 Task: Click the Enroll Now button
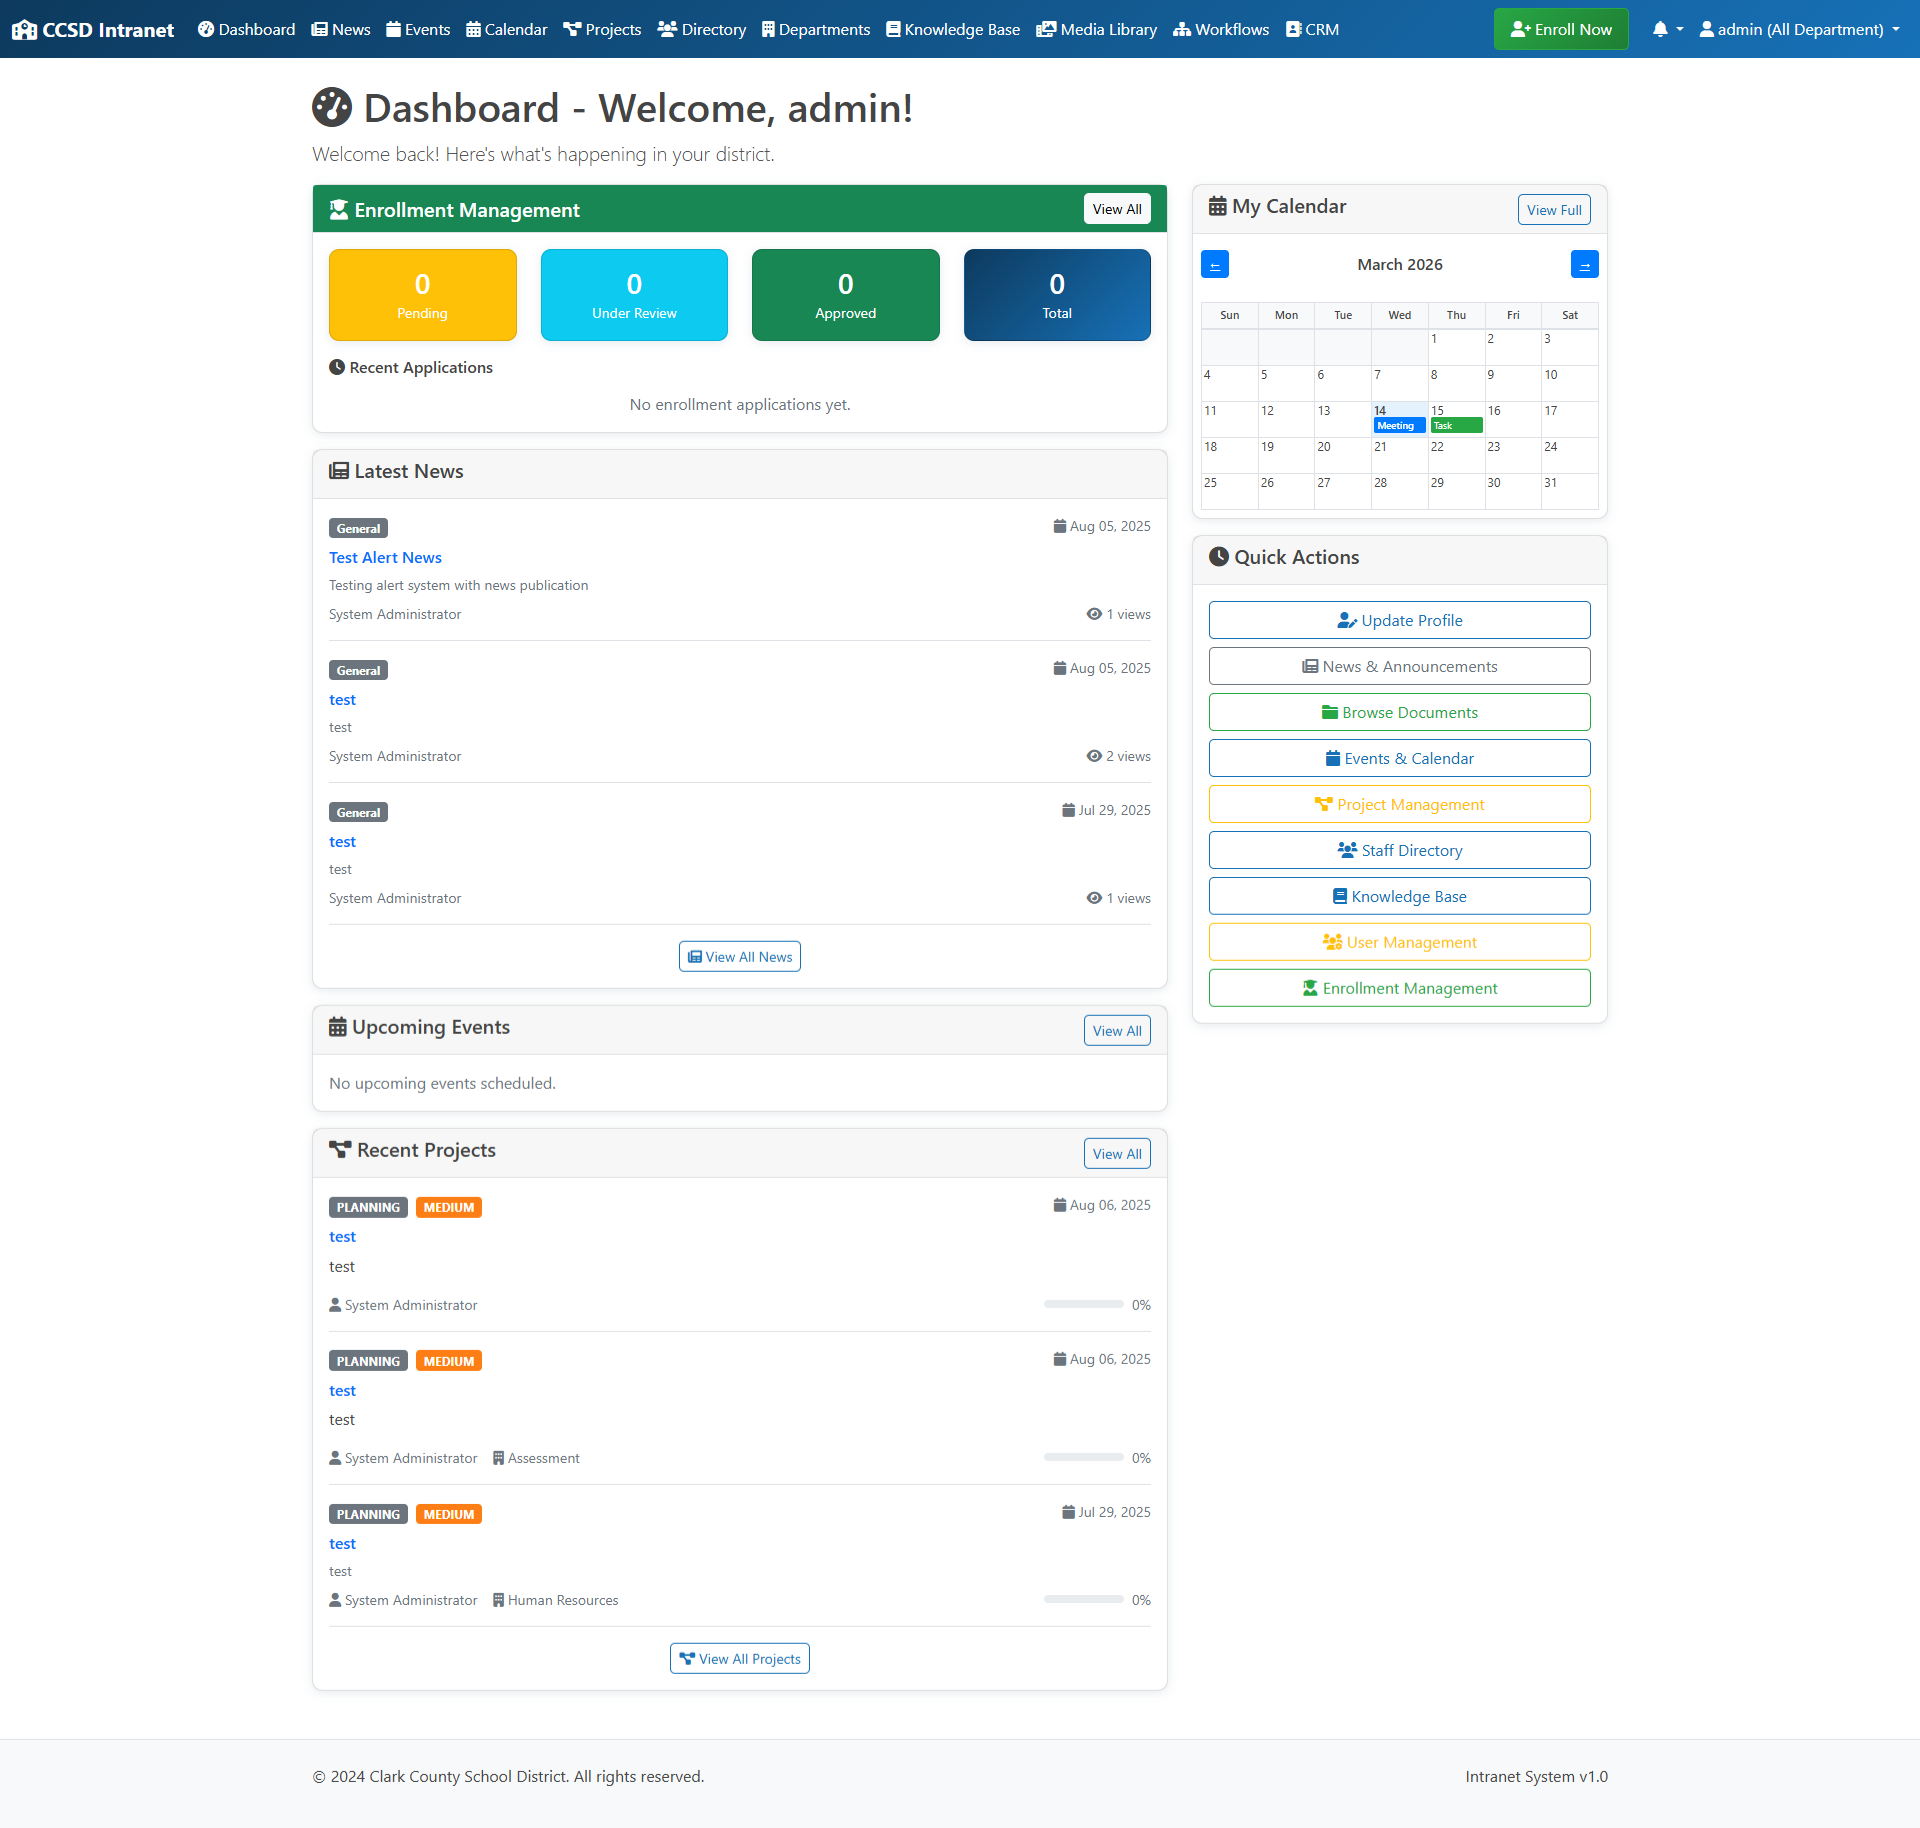1560,29
